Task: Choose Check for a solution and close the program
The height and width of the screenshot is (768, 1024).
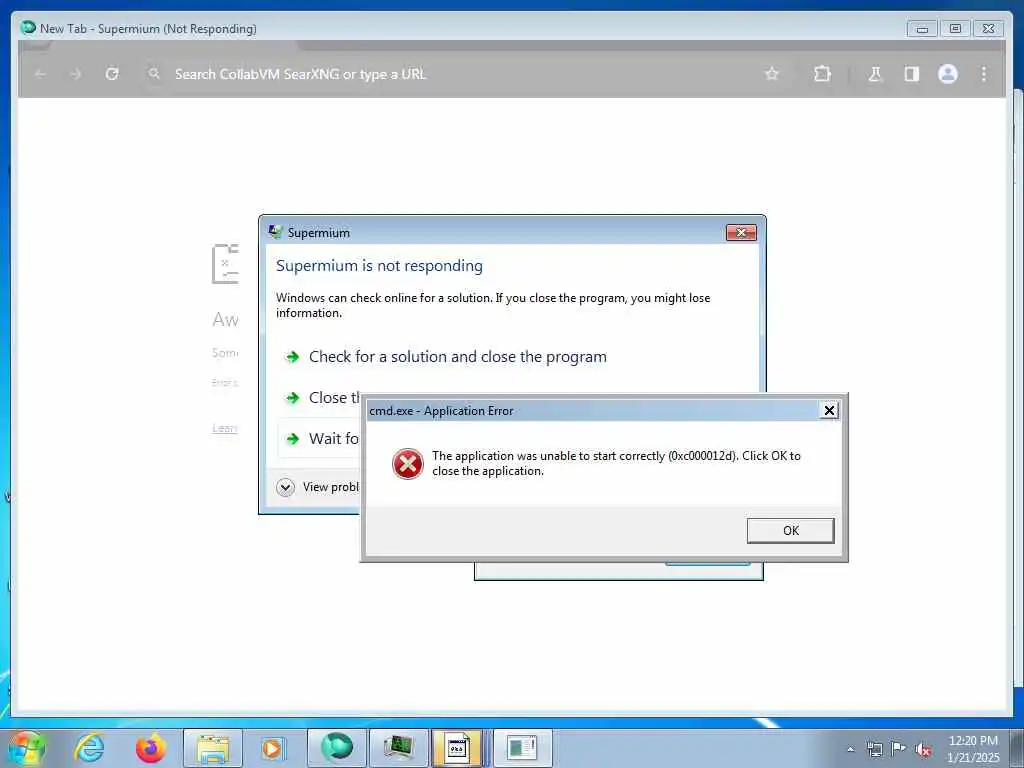Action: 446,357
